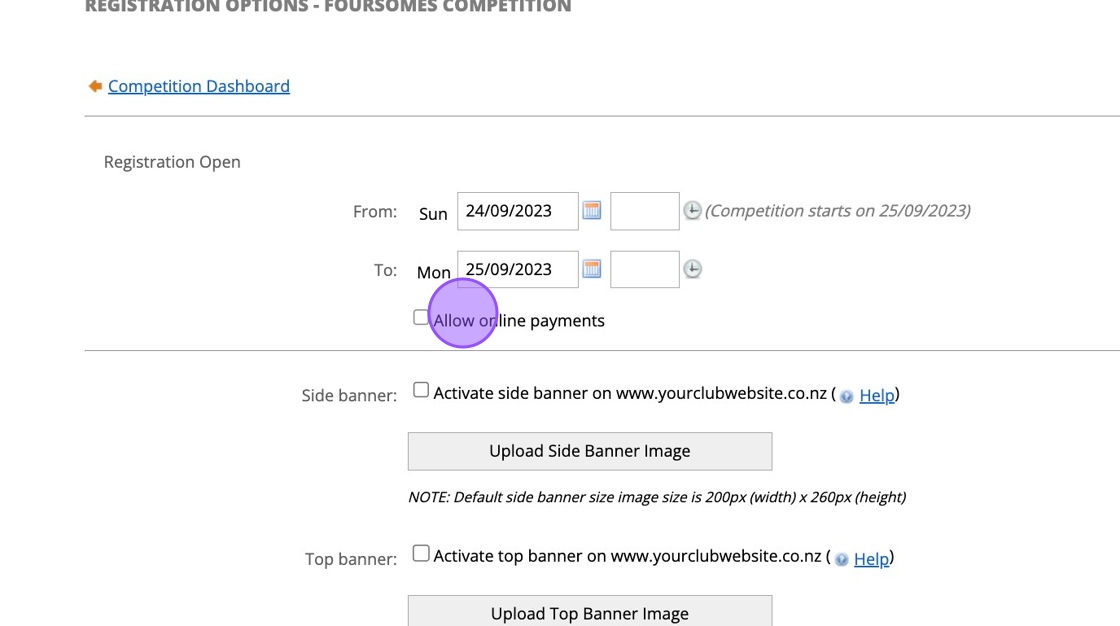Focus the From time input box
The height and width of the screenshot is (626, 1120).
[x=644, y=211]
